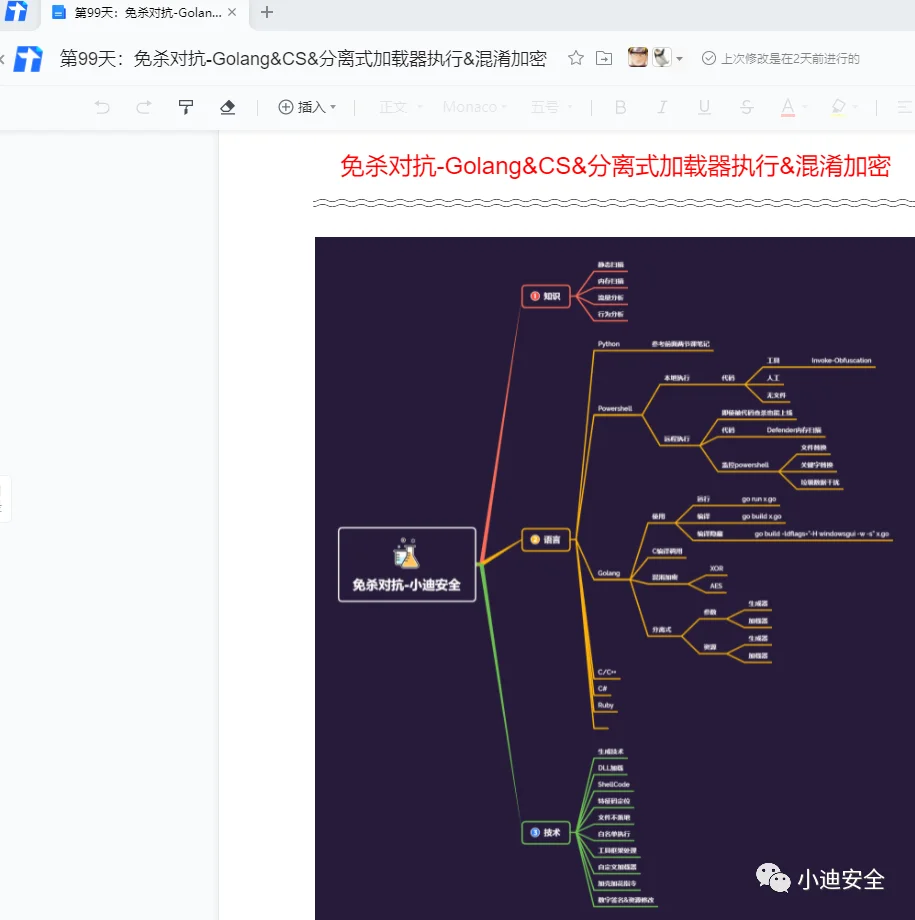The height and width of the screenshot is (920, 915).
Task: Click the 语言 node in mind map
Action: (546, 540)
